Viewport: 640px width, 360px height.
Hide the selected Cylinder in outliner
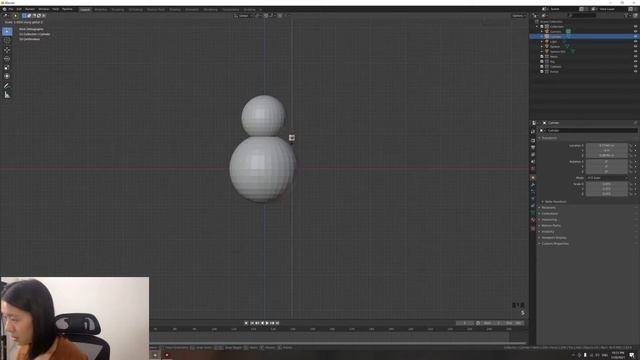coord(636,36)
